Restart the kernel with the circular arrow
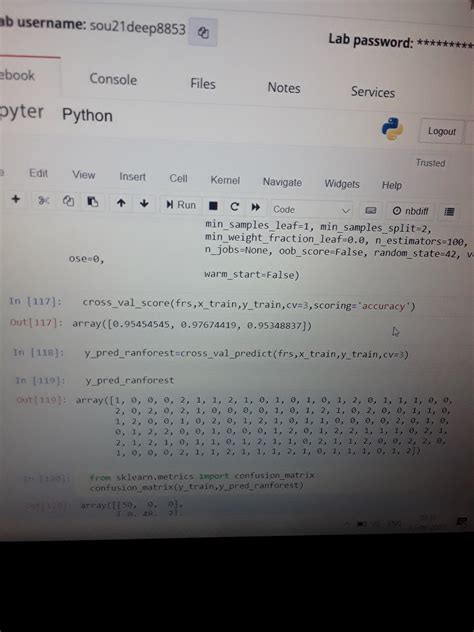The image size is (474, 632). 235,207
